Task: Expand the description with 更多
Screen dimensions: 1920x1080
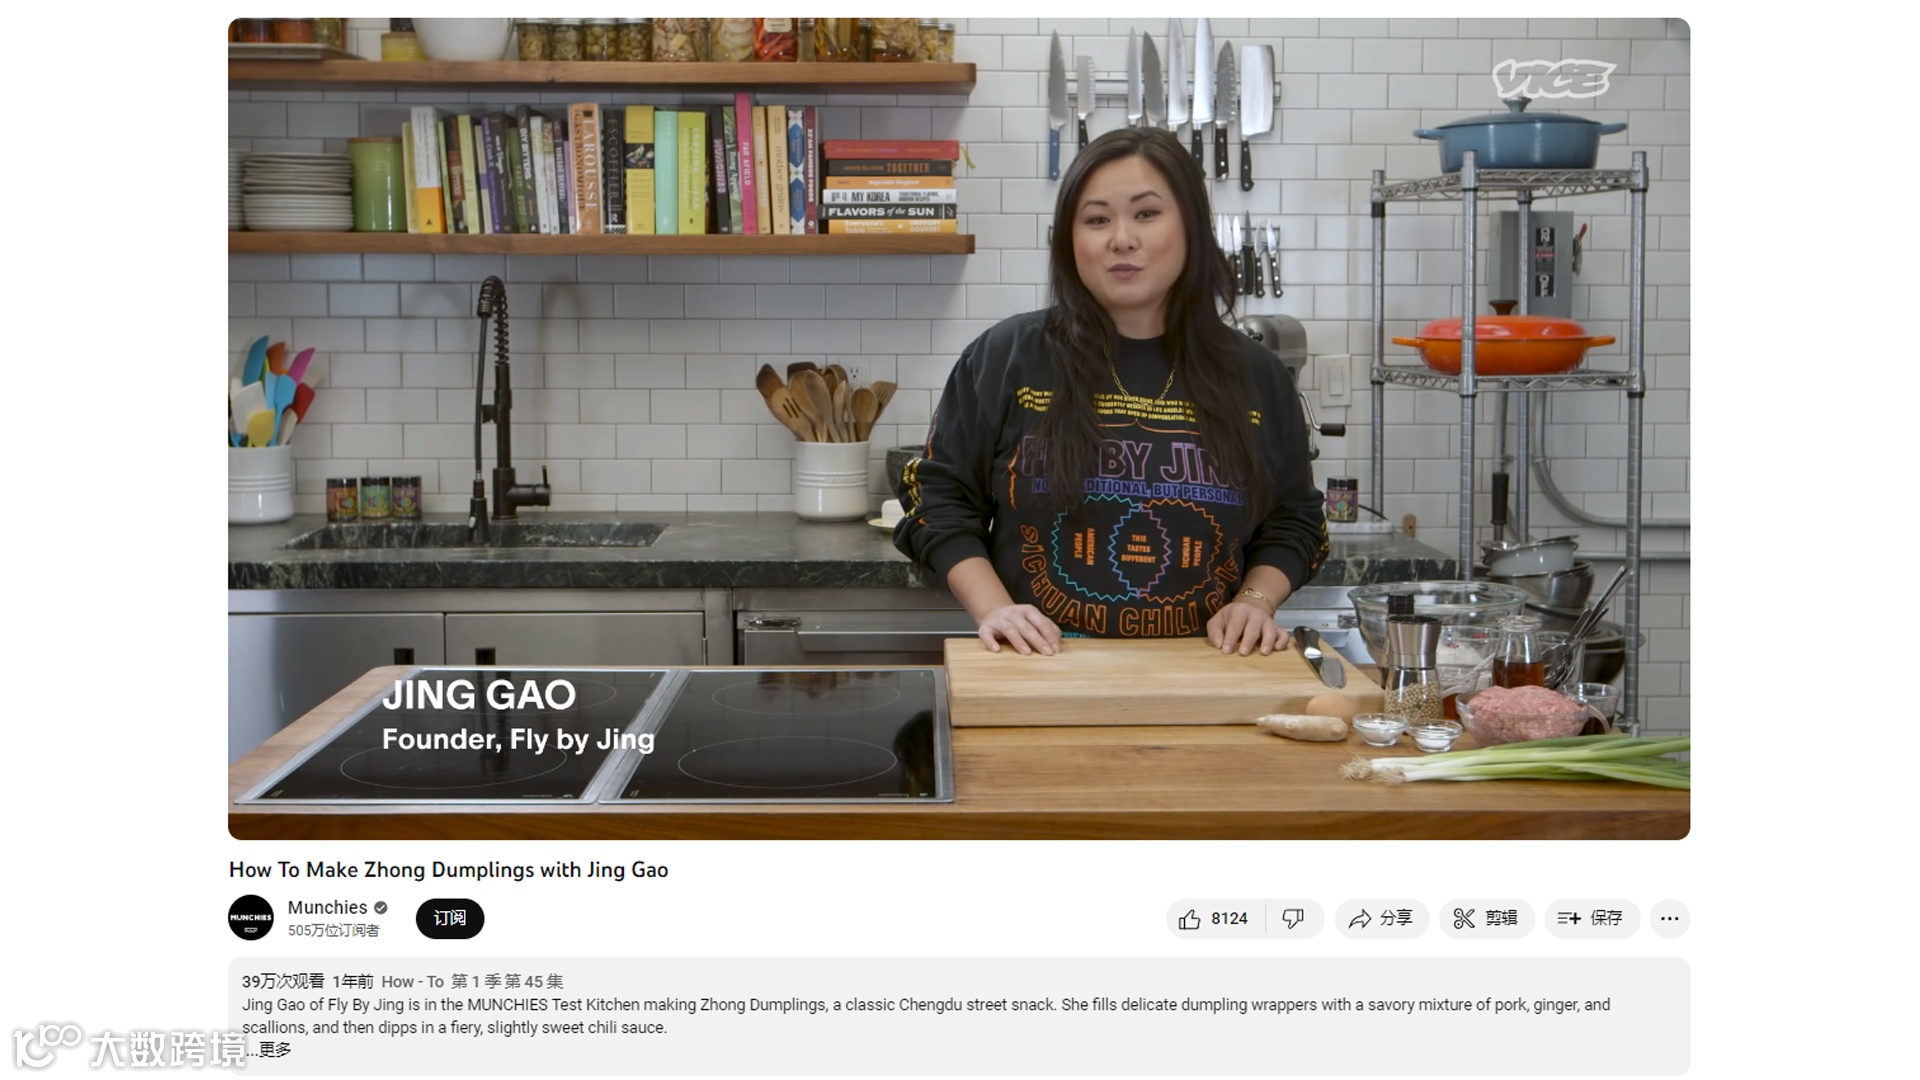Action: click(x=274, y=1050)
